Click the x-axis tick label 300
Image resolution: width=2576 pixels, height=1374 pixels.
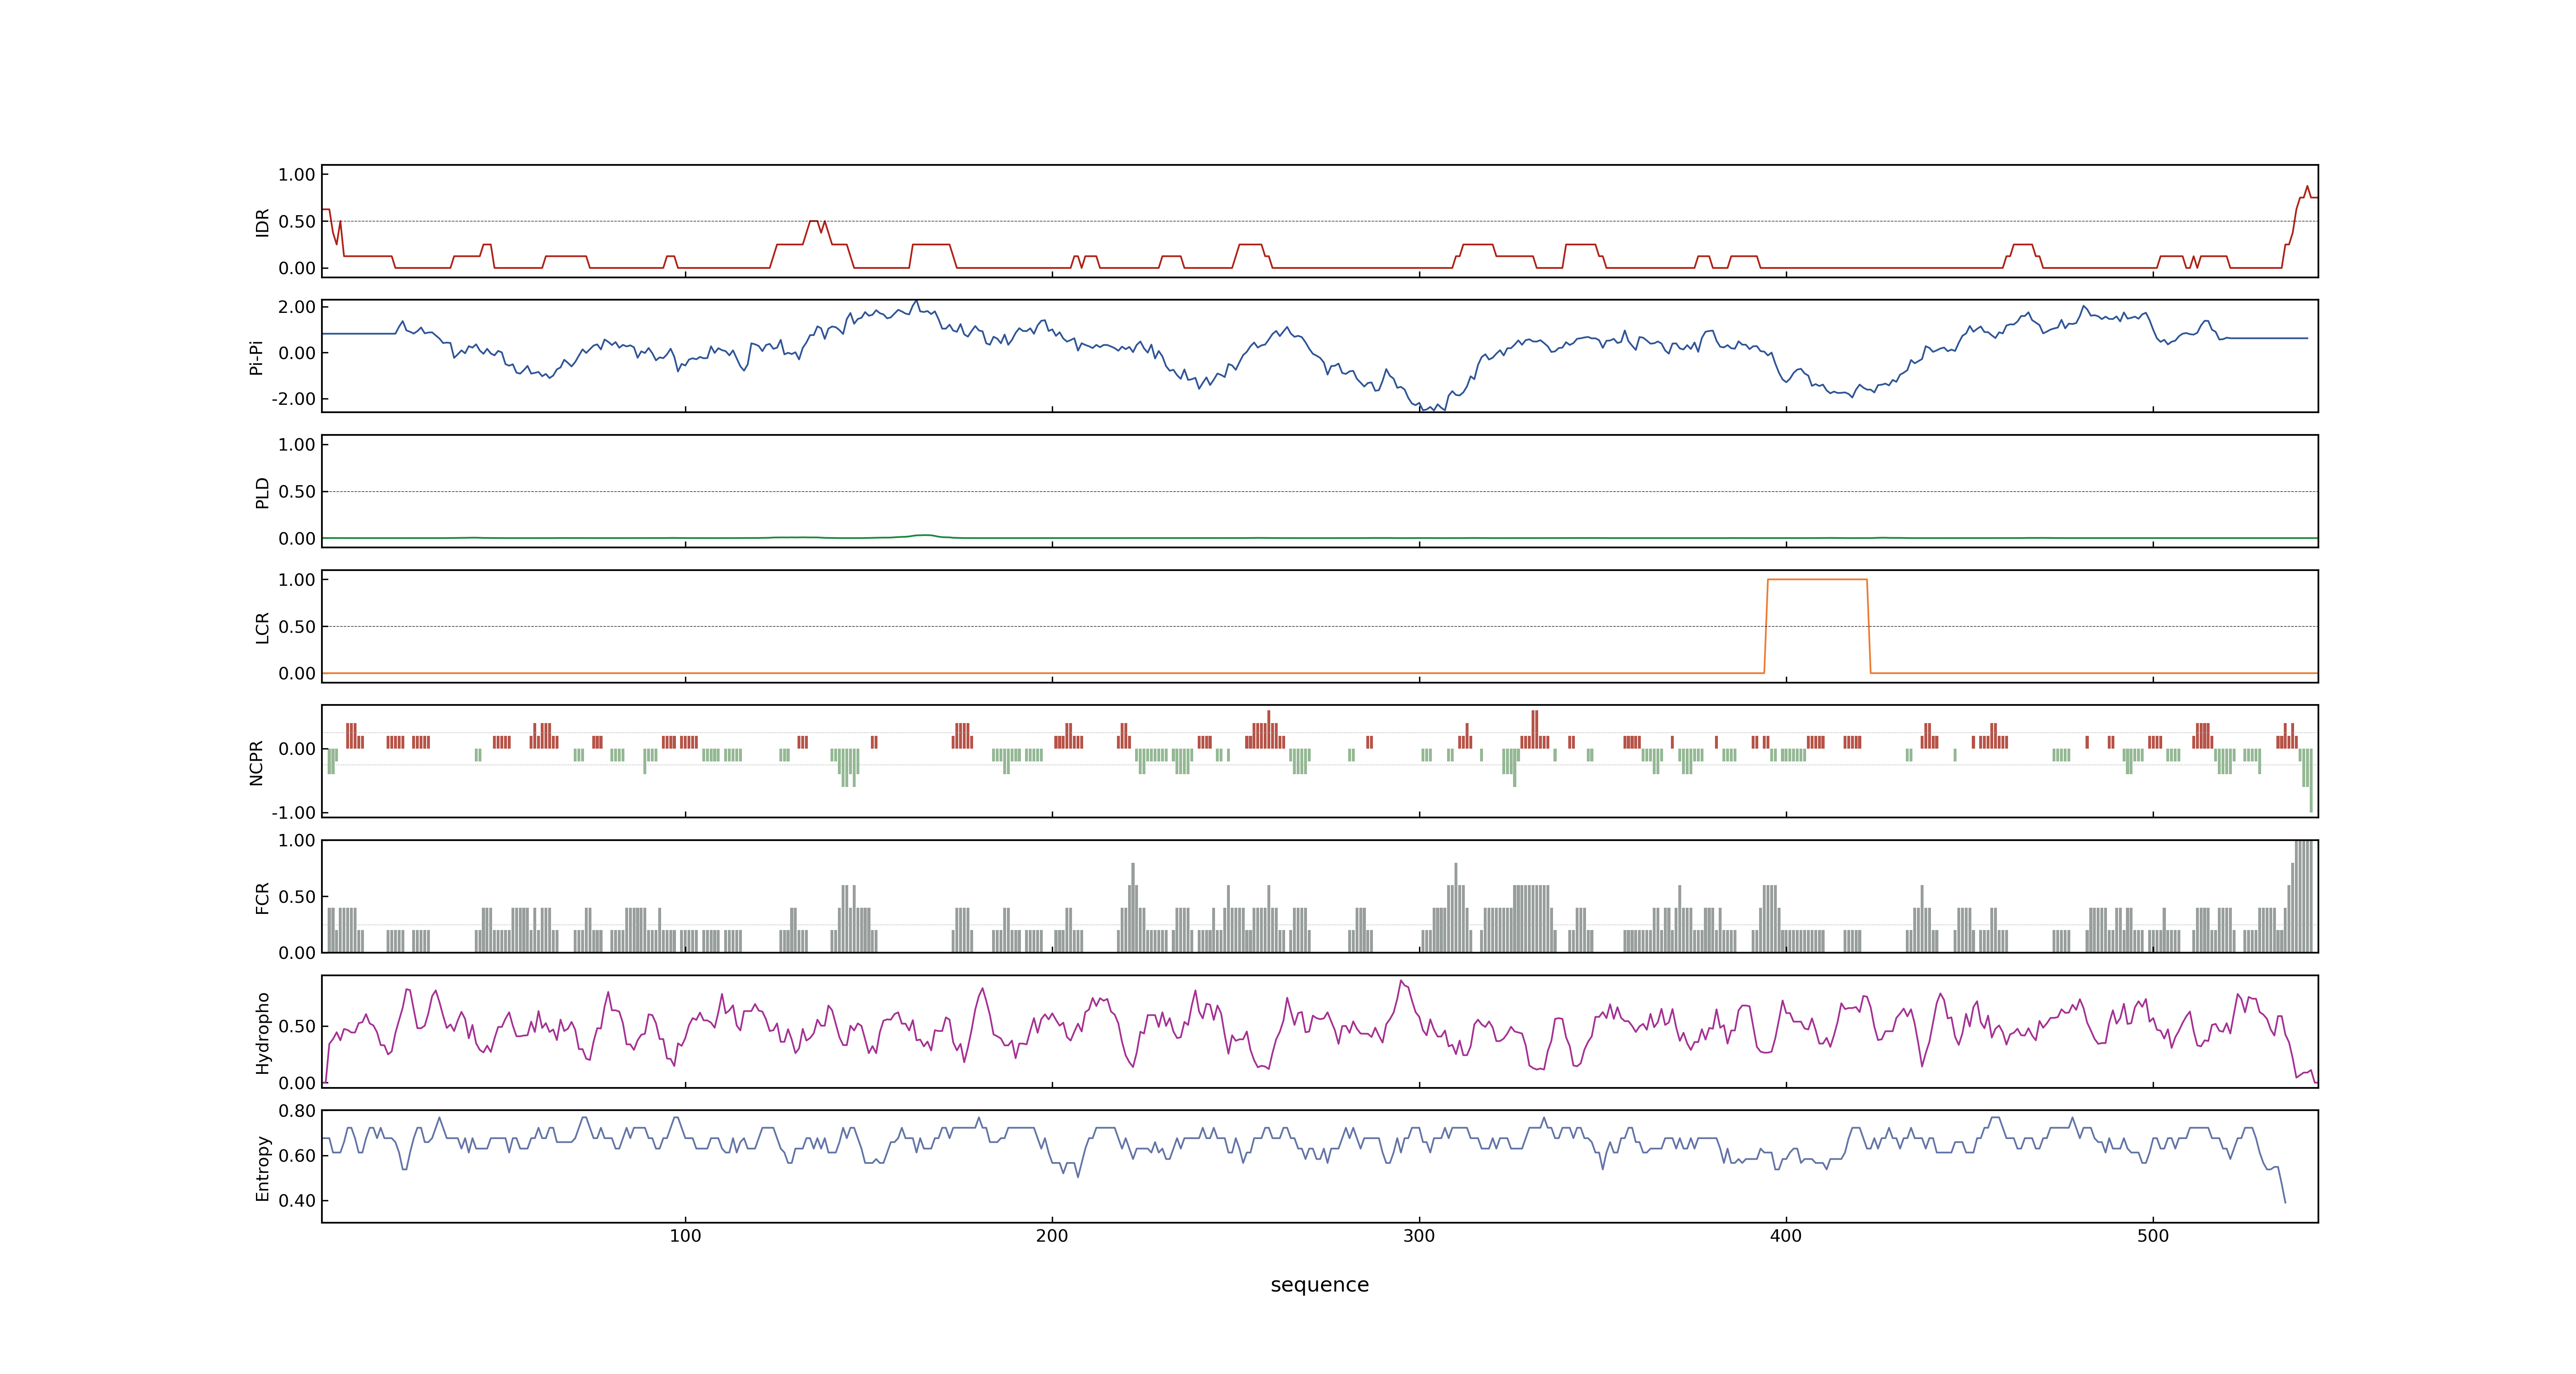click(1419, 1236)
